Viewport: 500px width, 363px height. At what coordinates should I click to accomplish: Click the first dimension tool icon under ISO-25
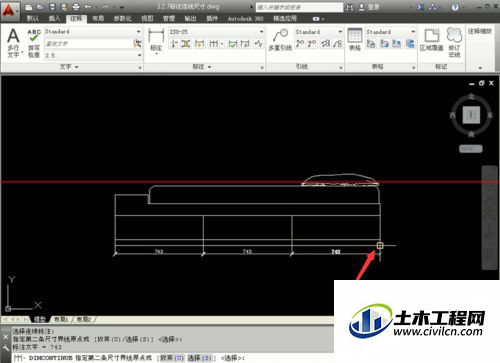pos(174,44)
